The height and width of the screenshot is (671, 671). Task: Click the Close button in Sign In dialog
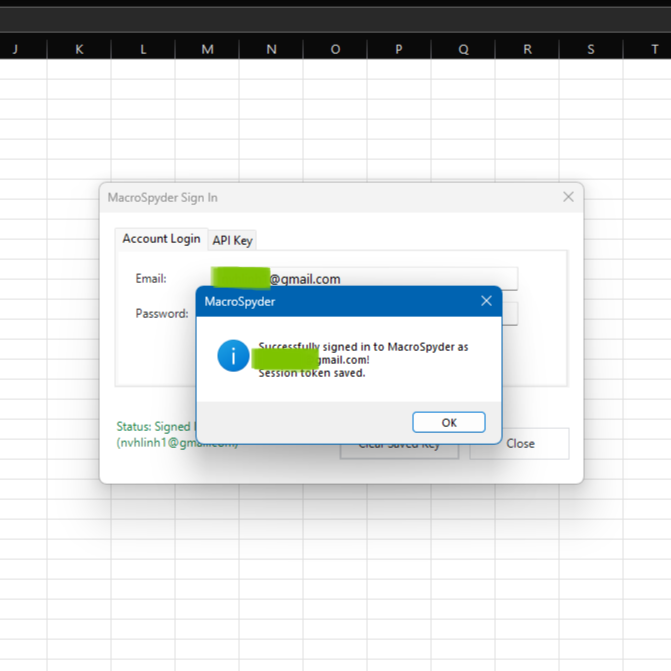(x=520, y=443)
